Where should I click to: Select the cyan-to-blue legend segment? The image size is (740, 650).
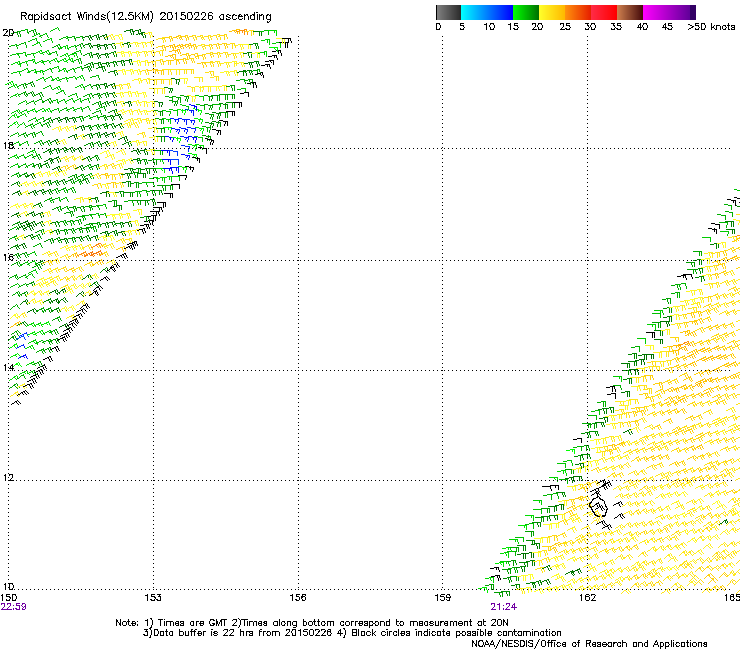(x=487, y=12)
